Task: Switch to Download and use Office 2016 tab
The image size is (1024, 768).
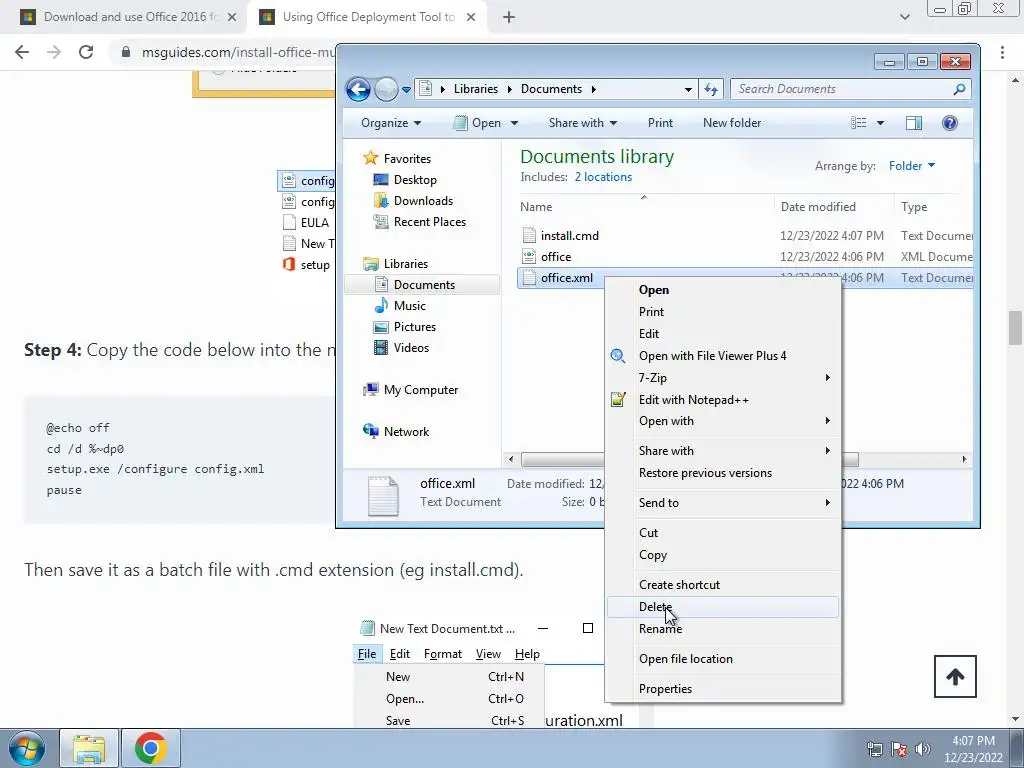Action: pos(129,17)
